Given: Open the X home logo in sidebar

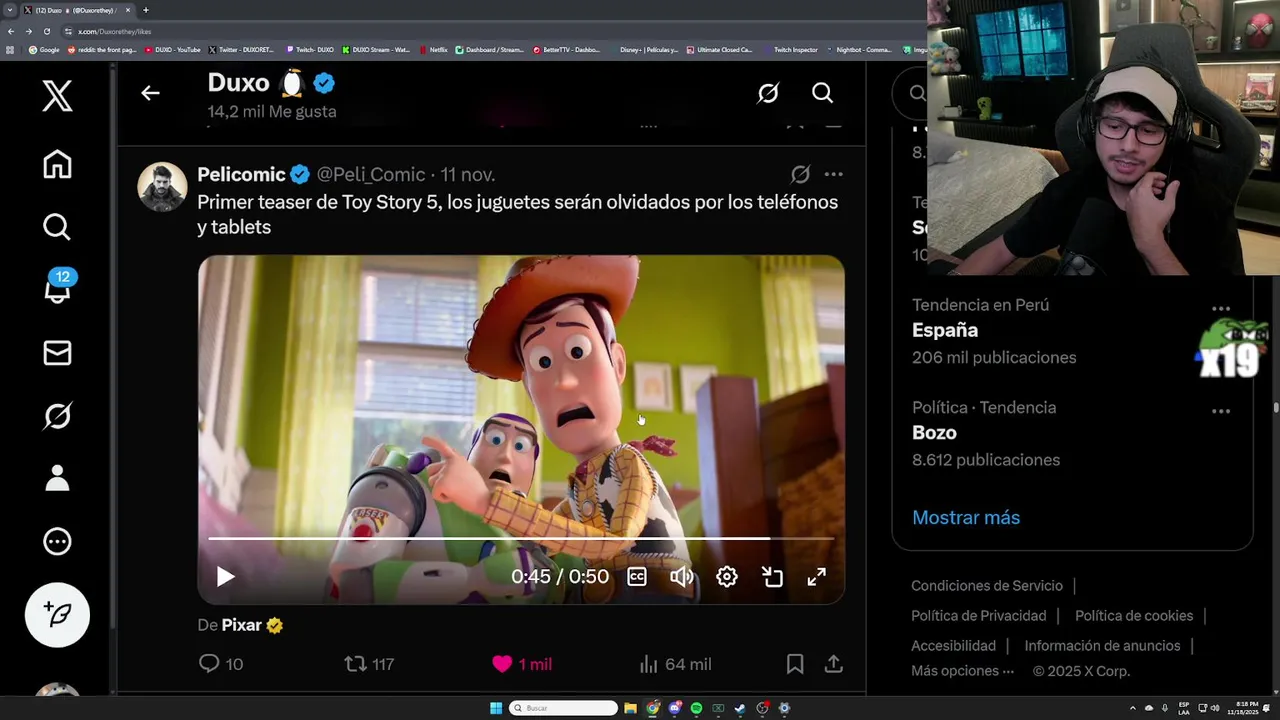Looking at the screenshot, I should (x=57, y=96).
